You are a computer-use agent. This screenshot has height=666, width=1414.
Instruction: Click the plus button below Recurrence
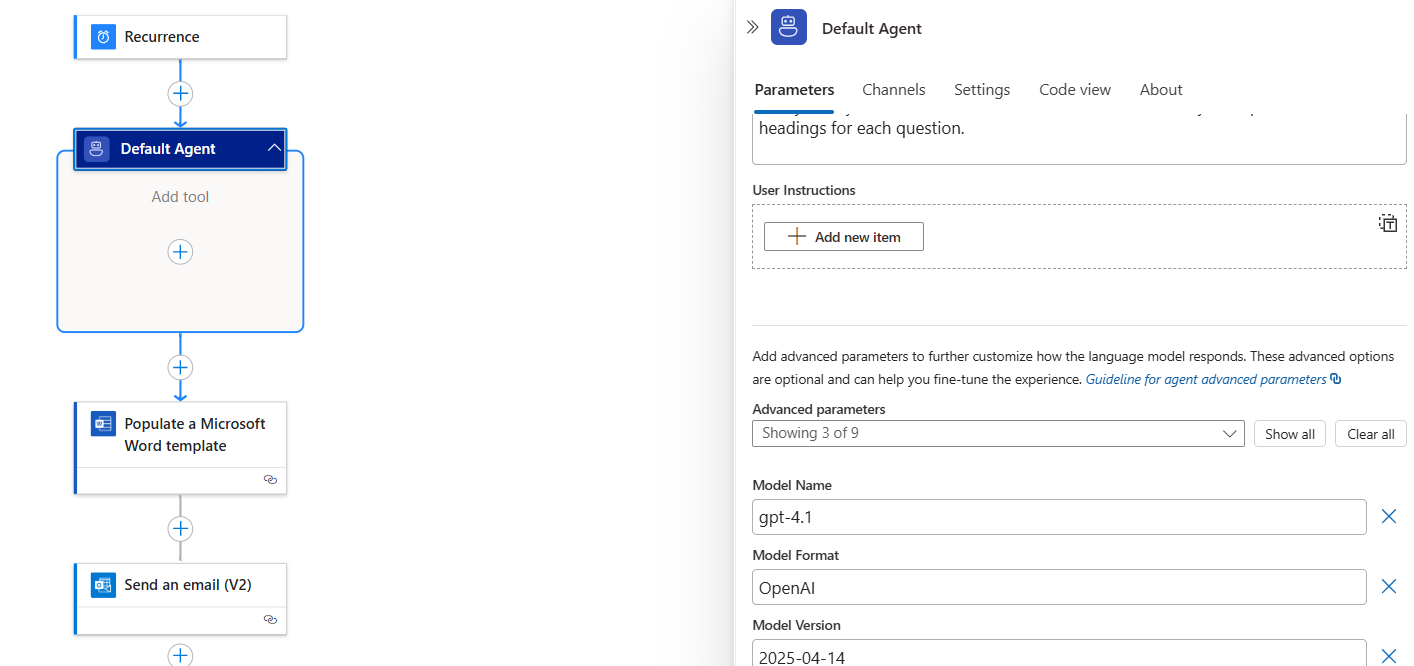pyautogui.click(x=180, y=93)
